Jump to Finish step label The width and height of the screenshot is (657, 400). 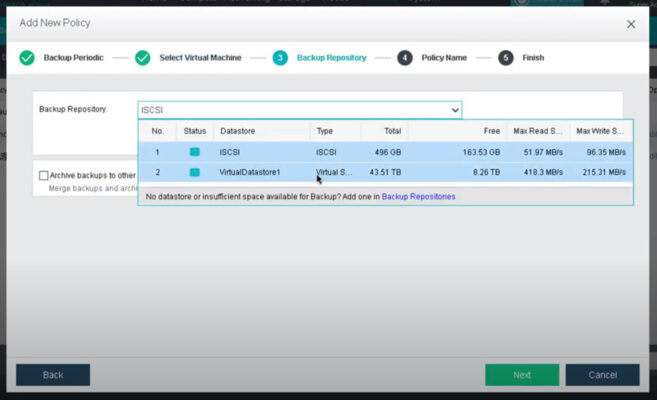[x=533, y=58]
